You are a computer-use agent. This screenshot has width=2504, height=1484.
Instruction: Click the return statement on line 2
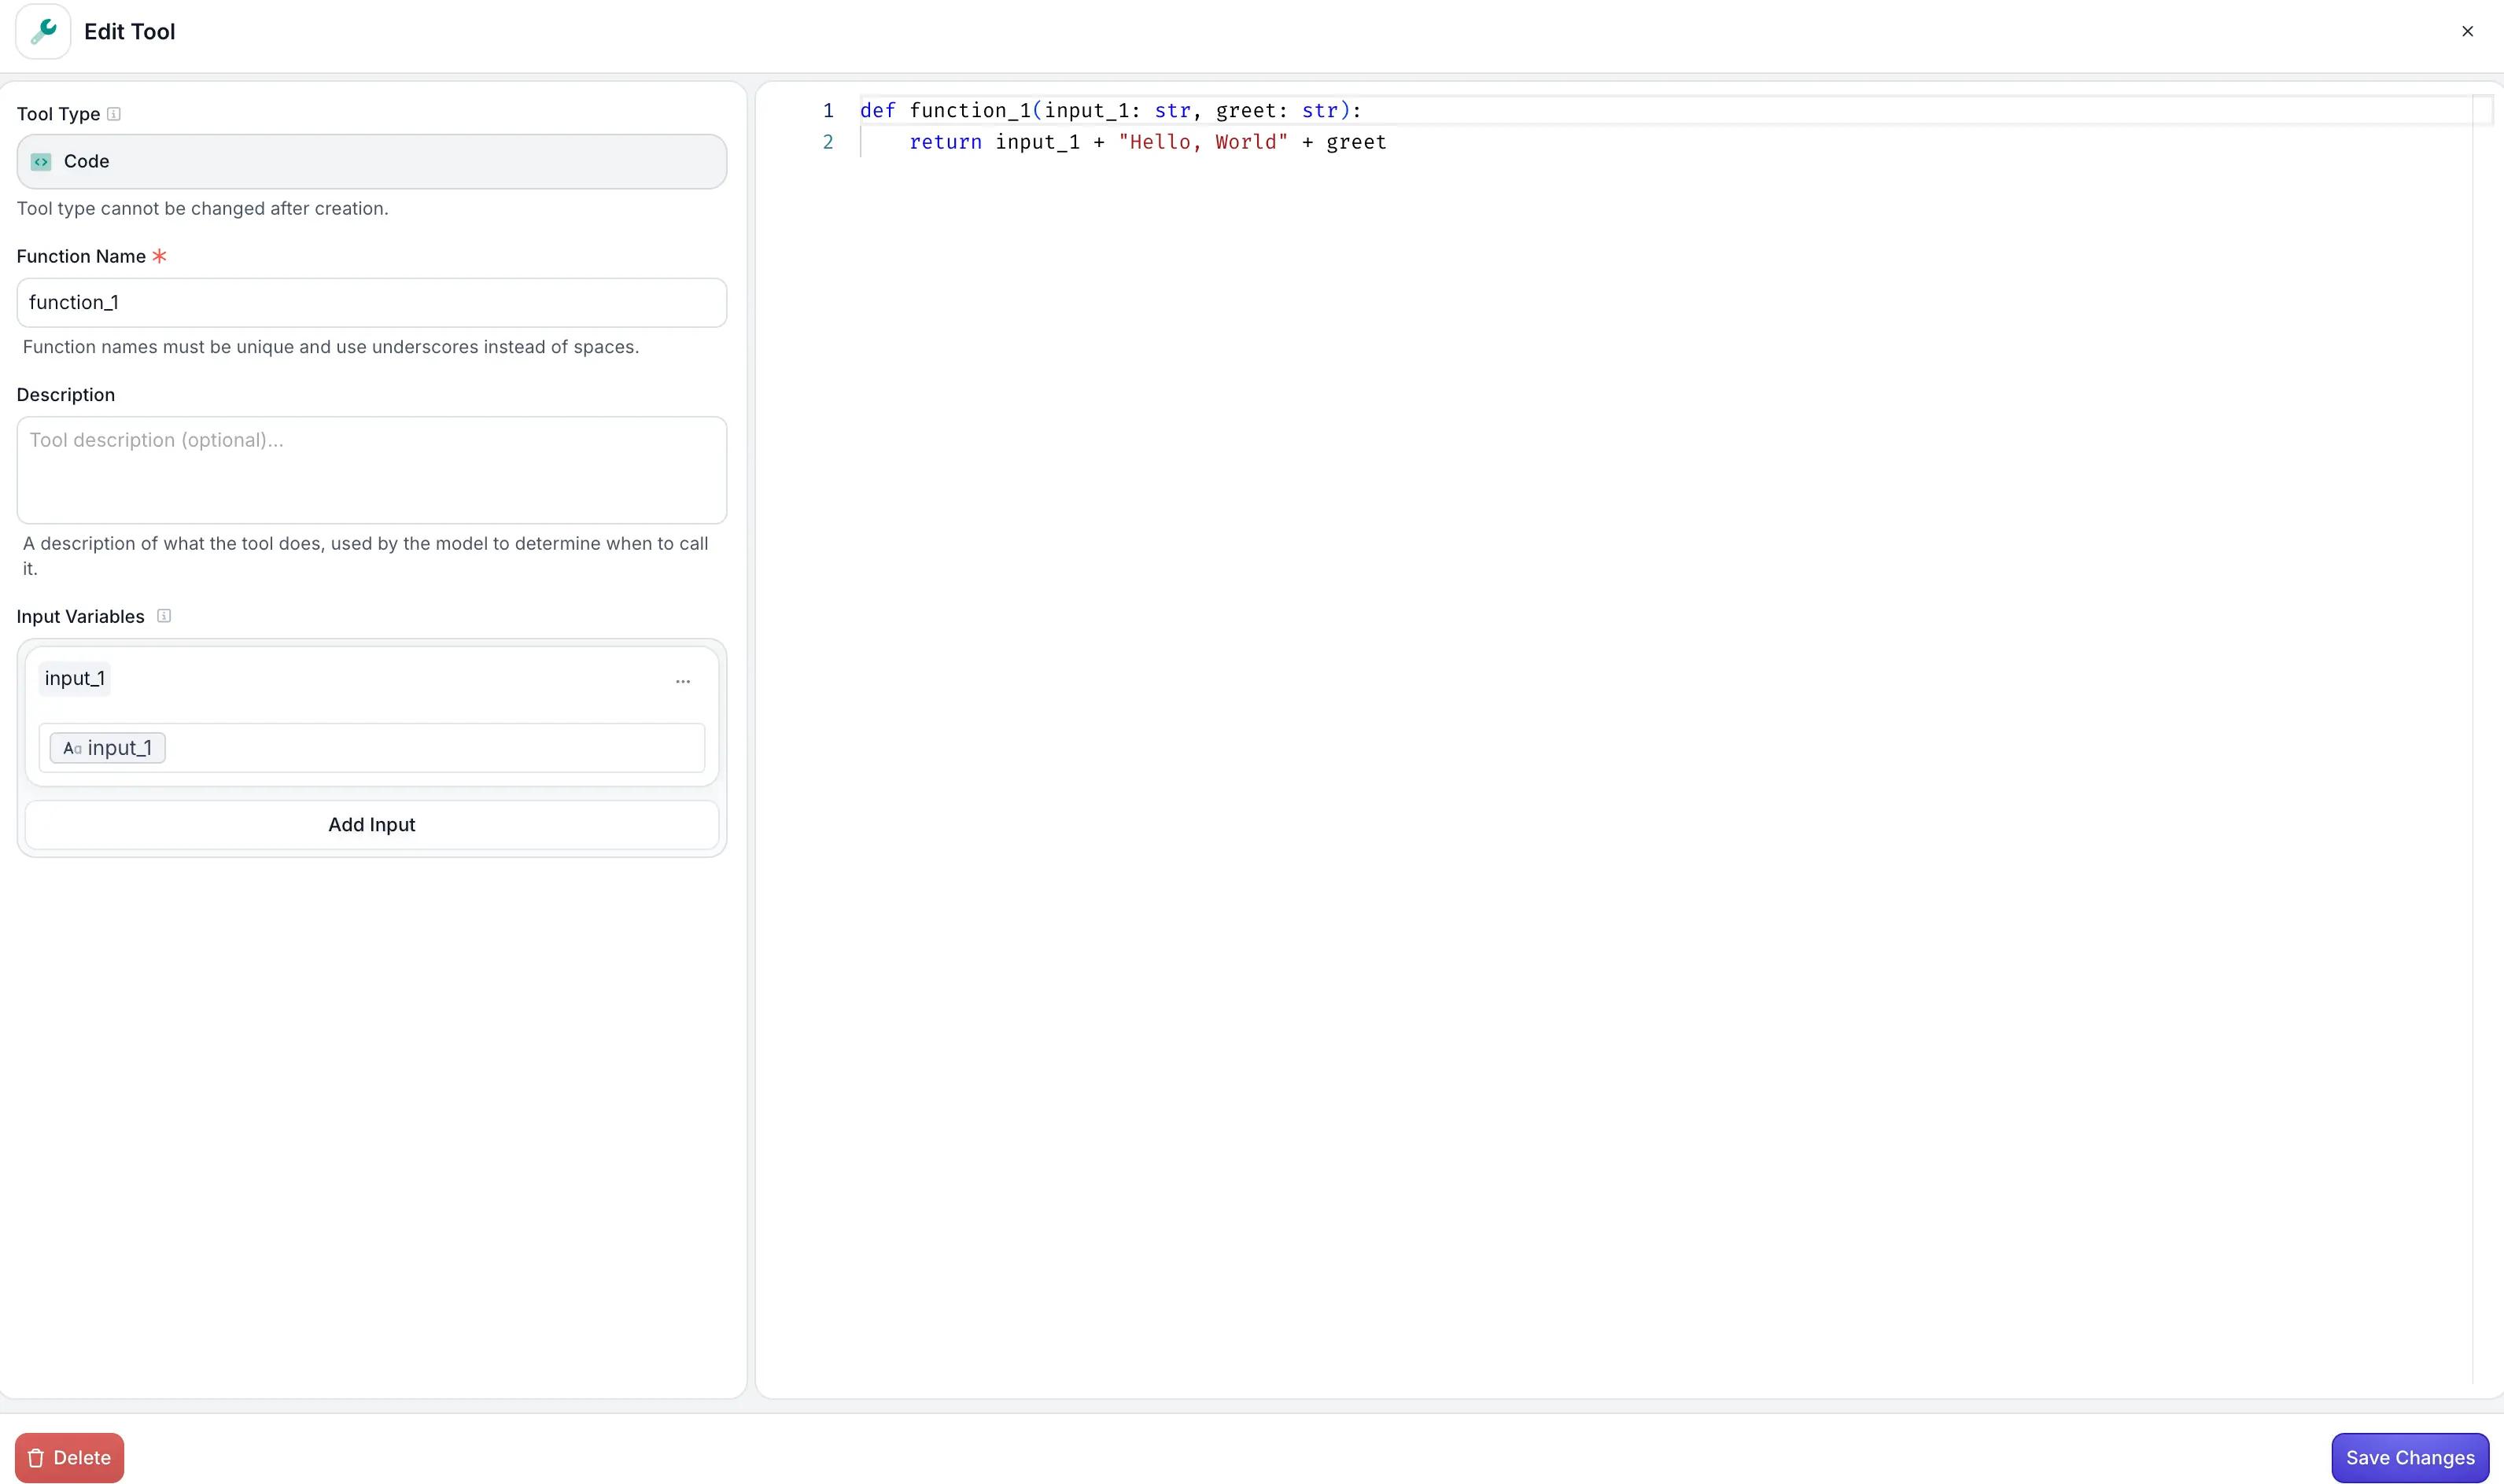(x=945, y=143)
